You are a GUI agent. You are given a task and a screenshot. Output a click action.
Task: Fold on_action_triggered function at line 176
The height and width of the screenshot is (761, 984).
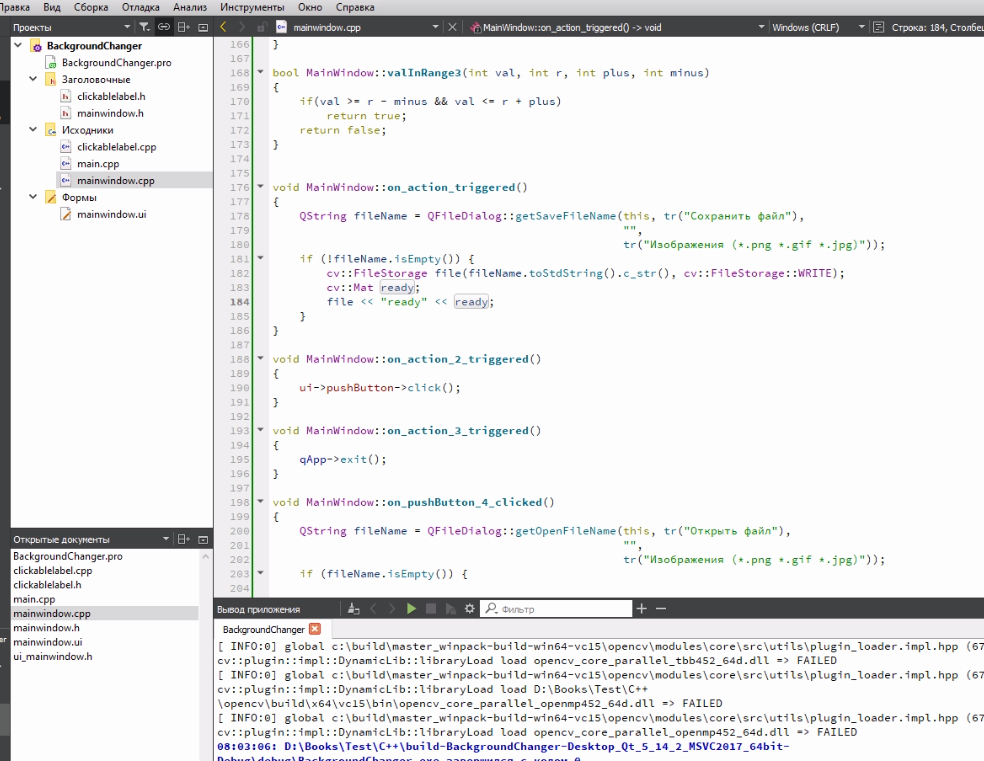260,187
